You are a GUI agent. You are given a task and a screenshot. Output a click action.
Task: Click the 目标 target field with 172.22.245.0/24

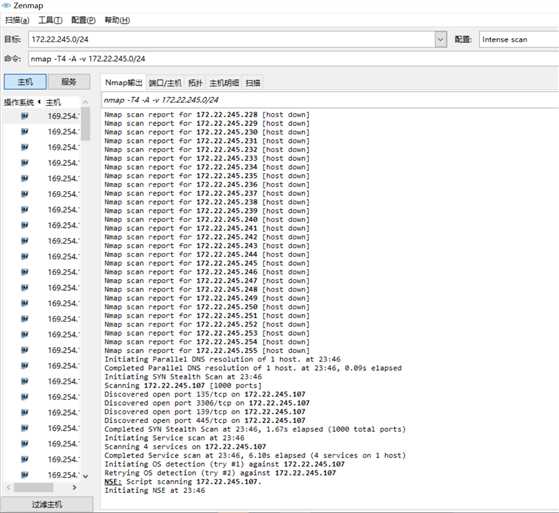[x=232, y=39]
